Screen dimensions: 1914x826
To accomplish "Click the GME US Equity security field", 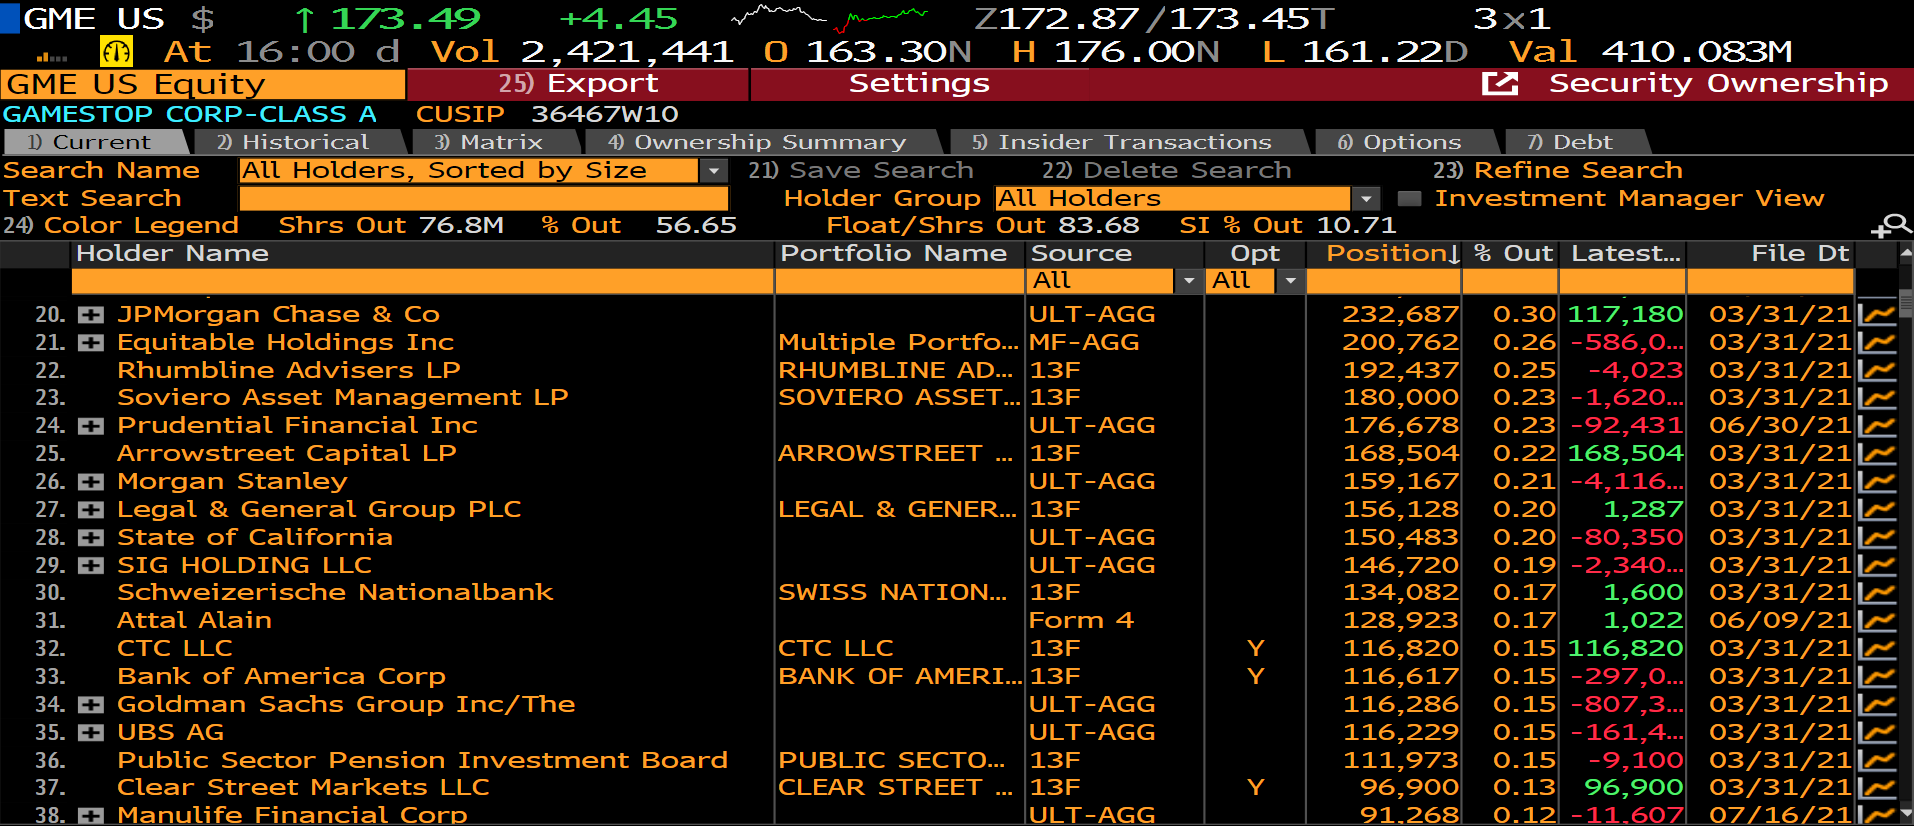I will click(x=203, y=84).
